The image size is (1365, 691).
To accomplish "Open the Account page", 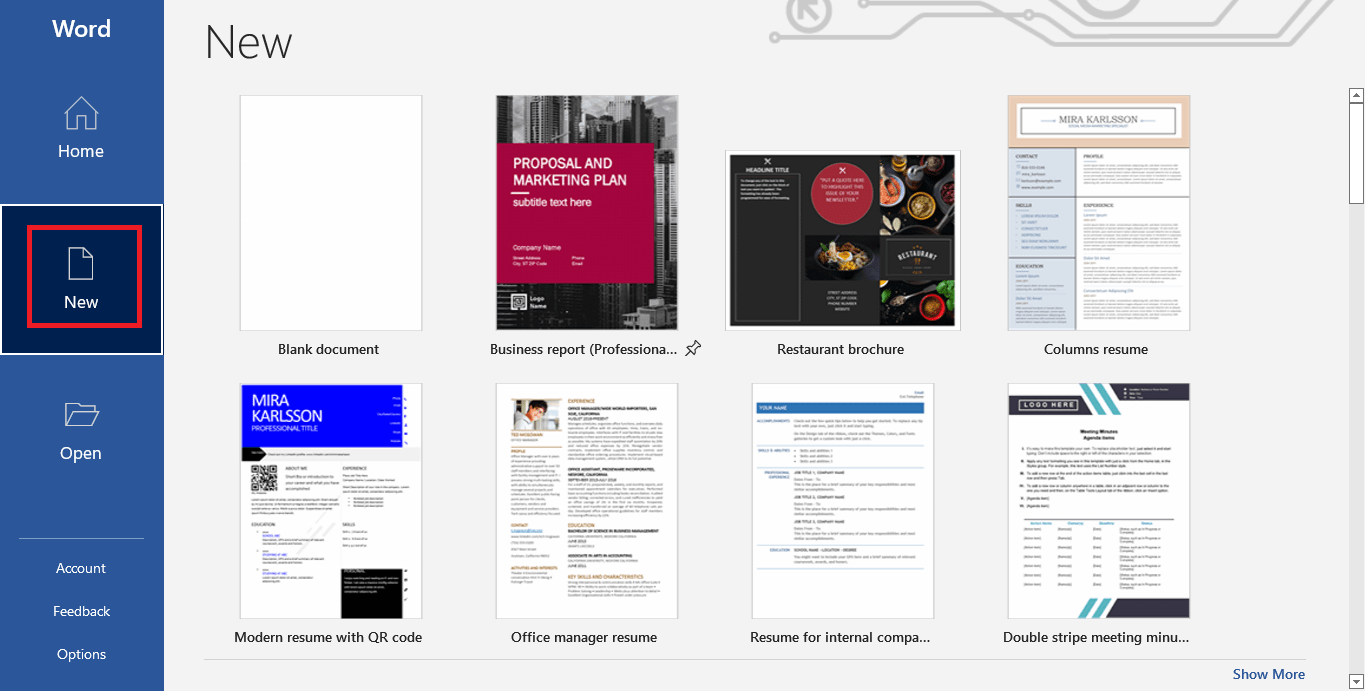I will point(81,568).
